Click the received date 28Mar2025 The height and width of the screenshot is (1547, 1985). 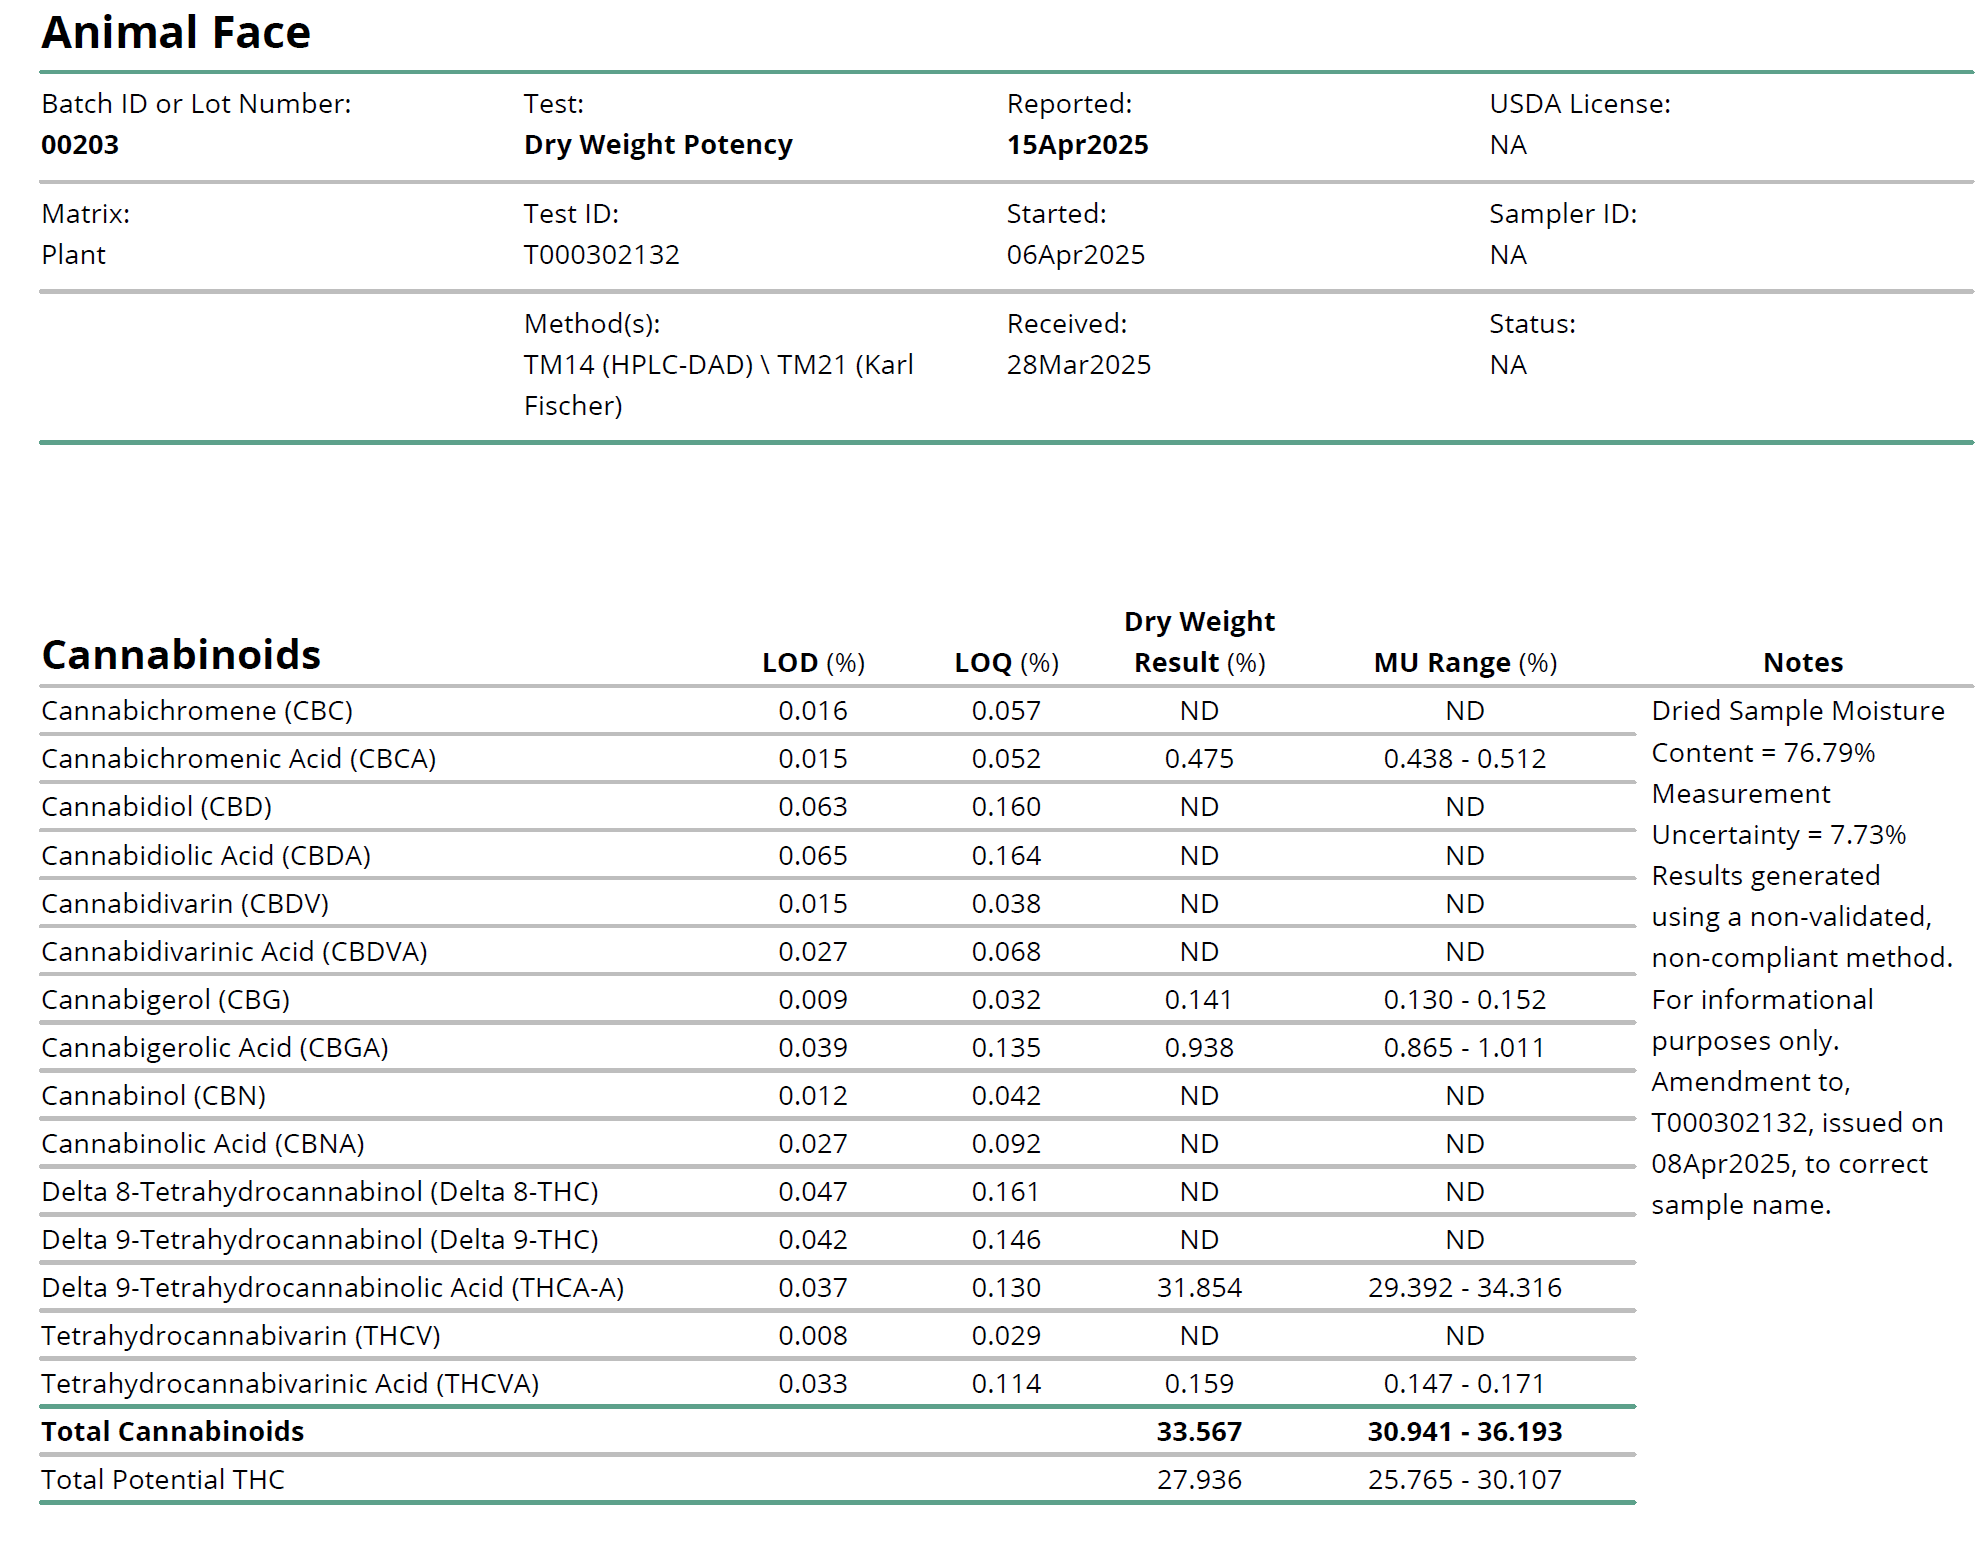pos(1078,365)
